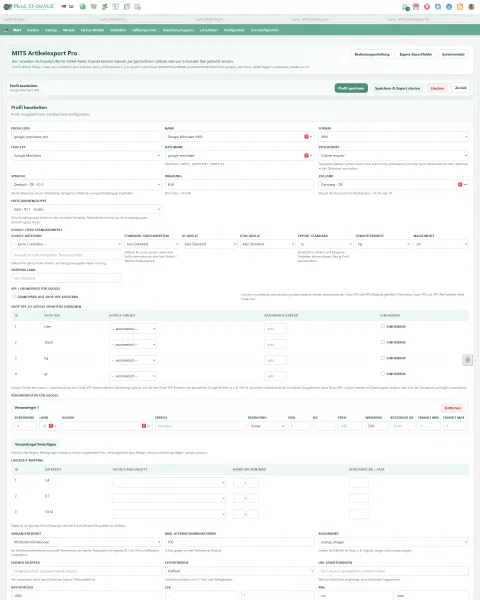Click the red icon inside the Name field
Image resolution: width=480 pixels, height=600 pixels.
(x=306, y=137)
